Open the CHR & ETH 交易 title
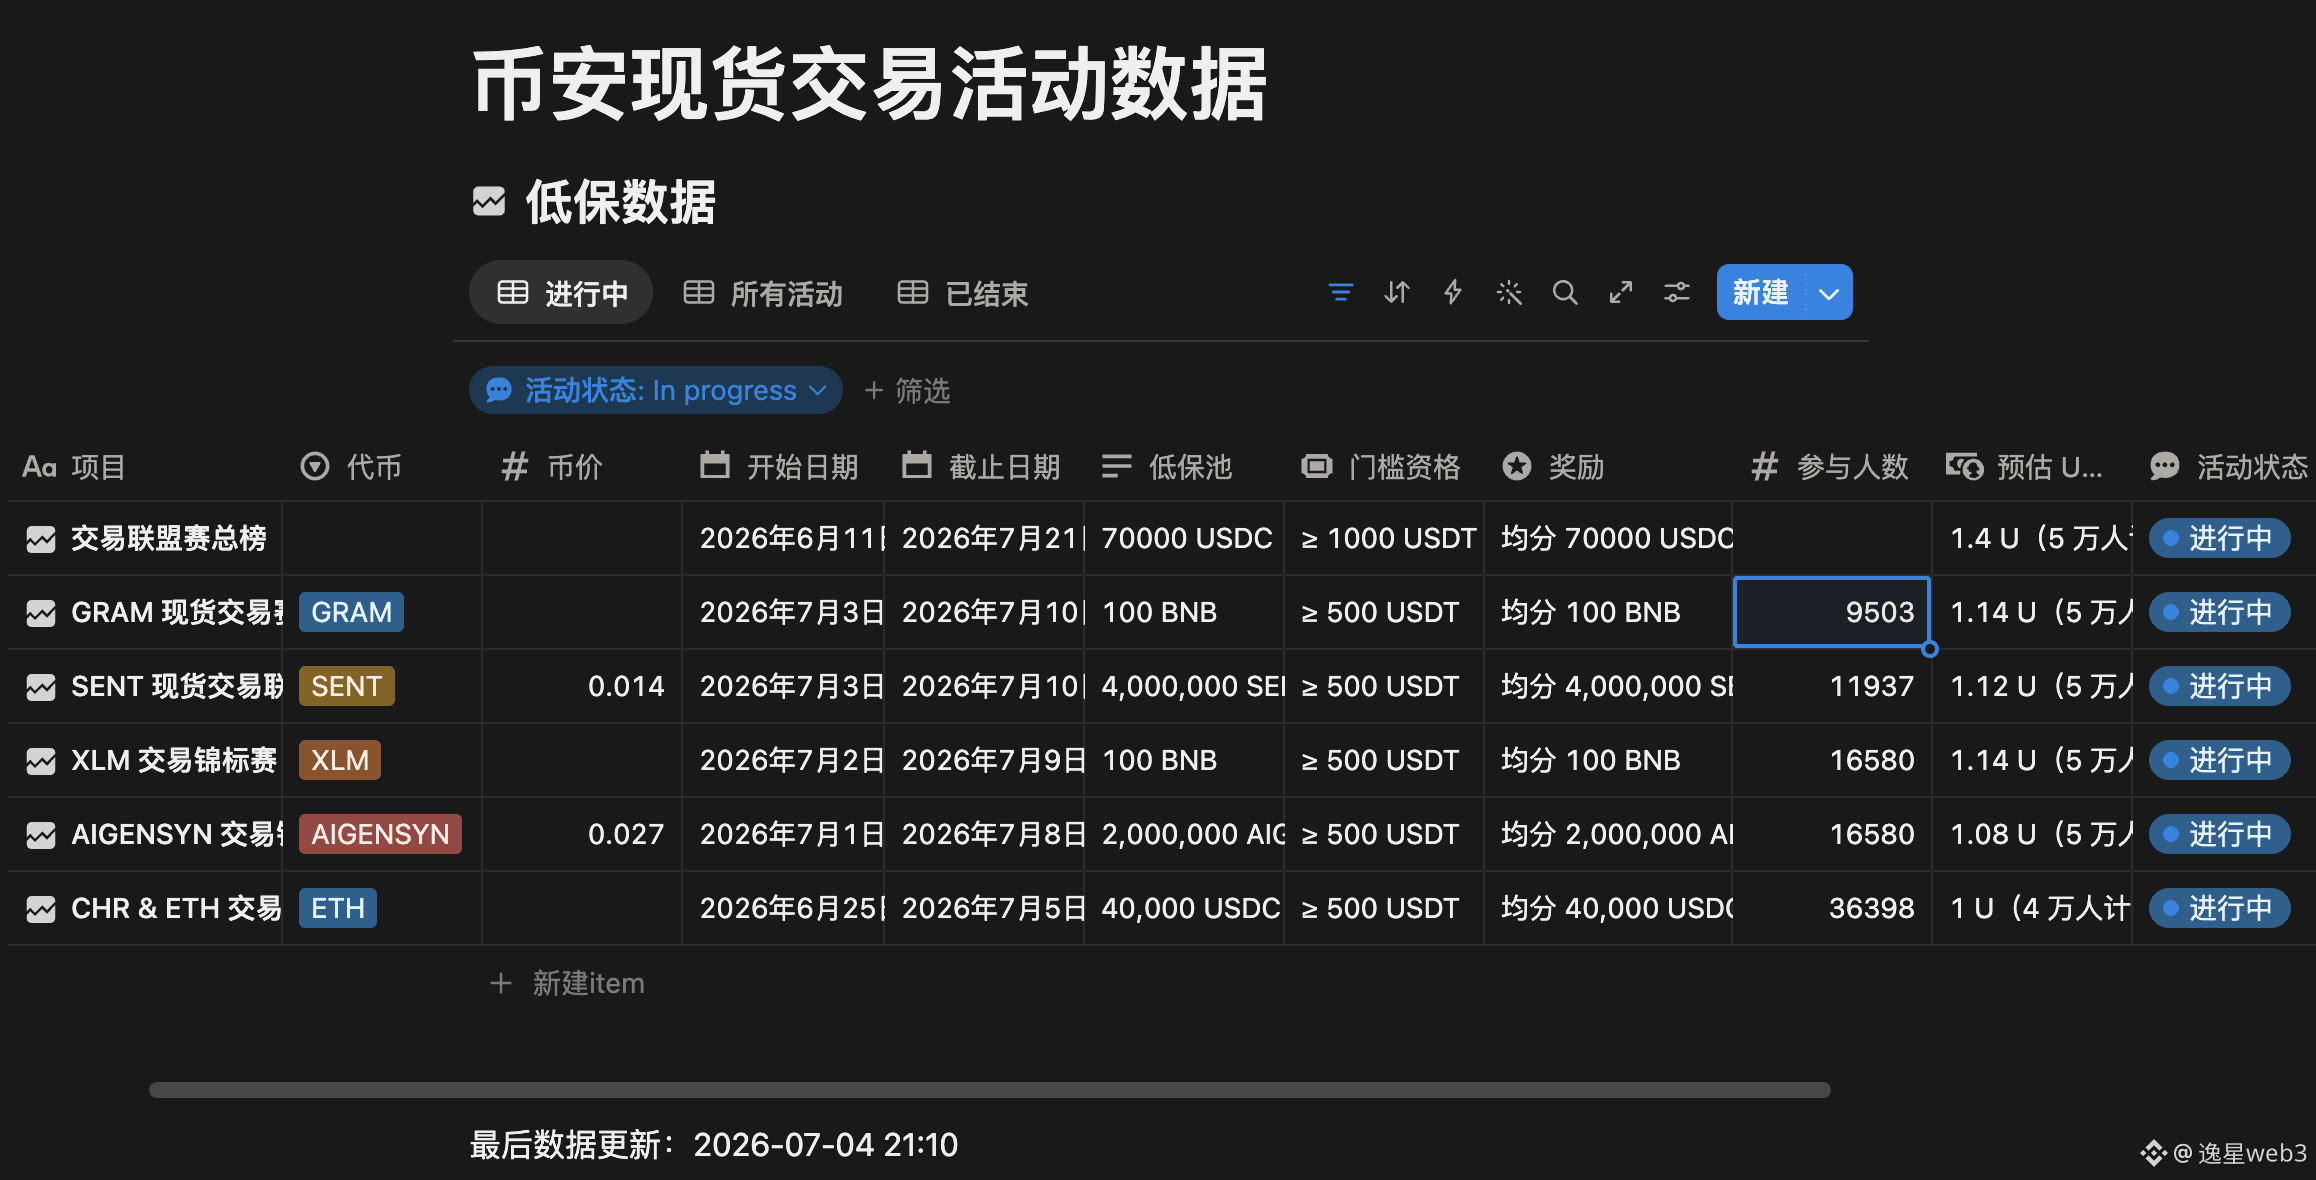Screen dimensions: 2316x1180 (x=176, y=908)
